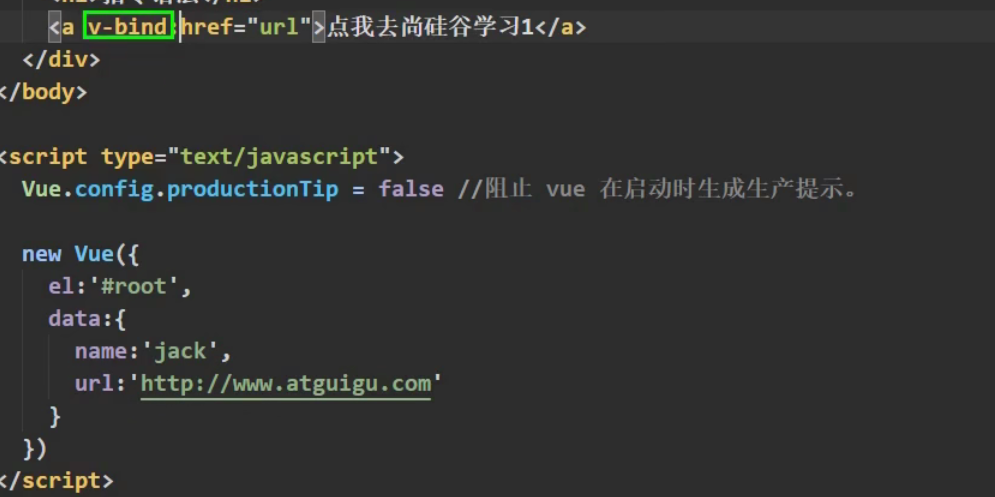995x497 pixels.
Task: Click the url property key in data
Action: click(94, 383)
